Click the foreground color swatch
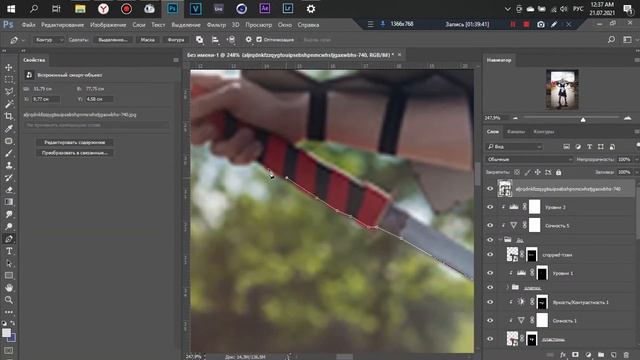Image resolution: width=640 pixels, height=360 pixels. point(6,333)
